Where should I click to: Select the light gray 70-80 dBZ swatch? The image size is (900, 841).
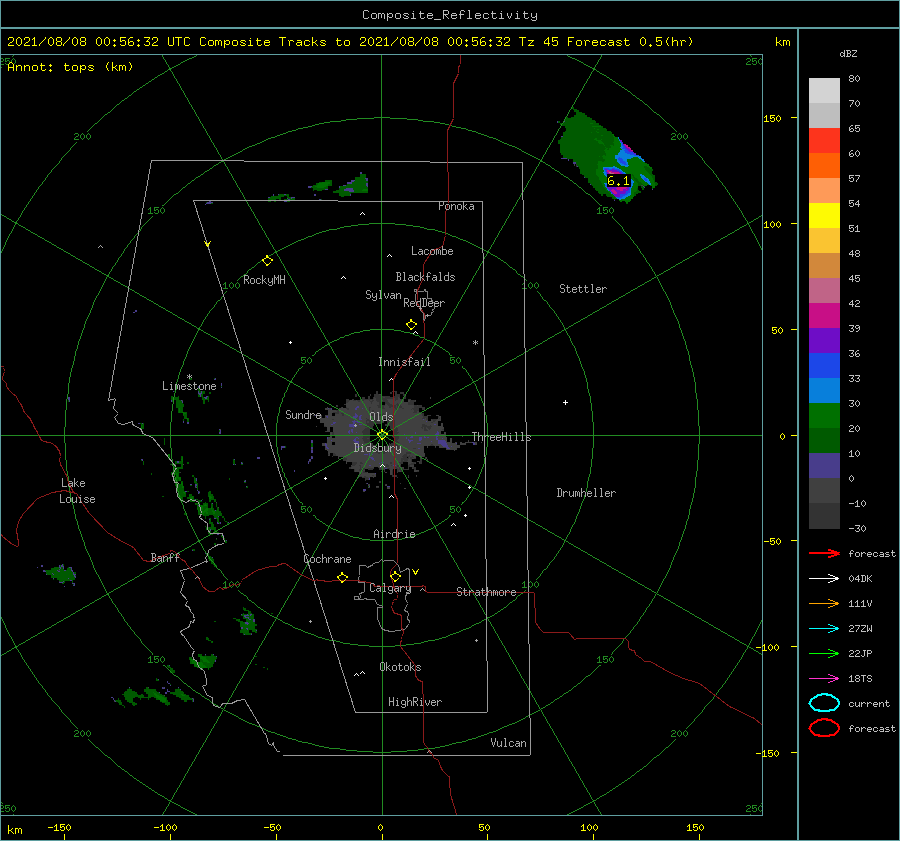tap(824, 91)
